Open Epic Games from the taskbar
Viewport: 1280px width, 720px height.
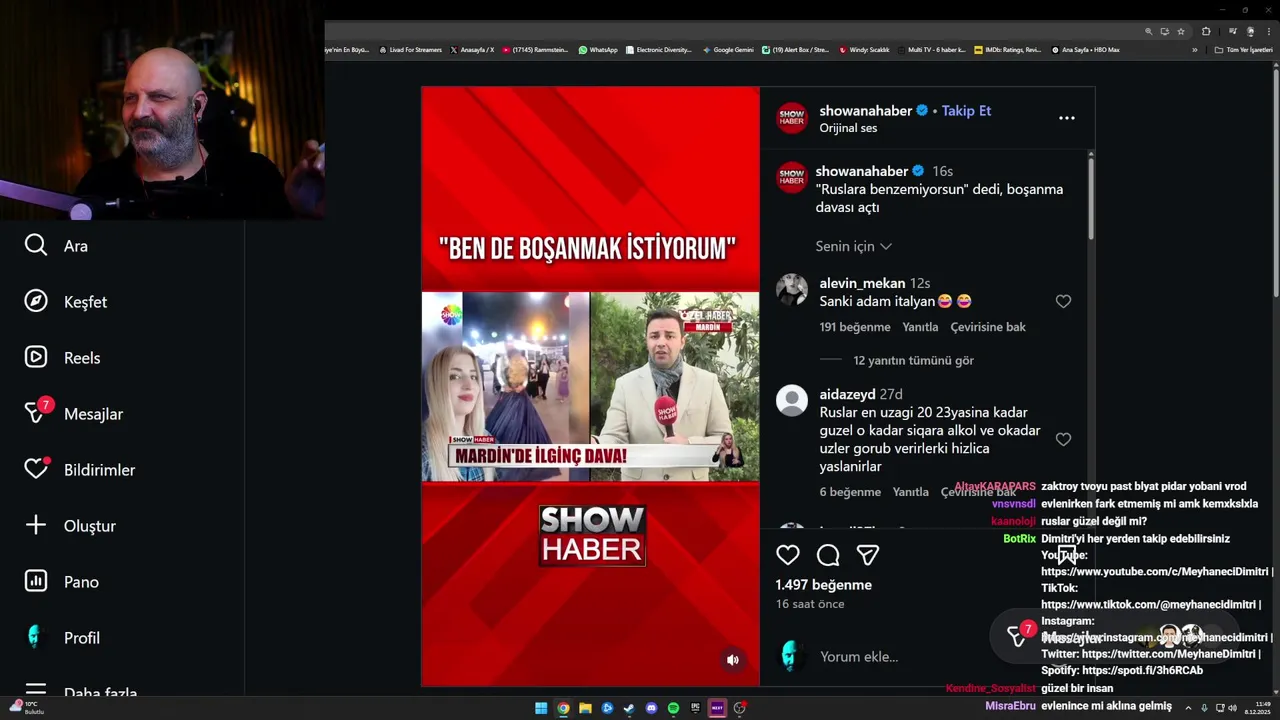coord(695,708)
